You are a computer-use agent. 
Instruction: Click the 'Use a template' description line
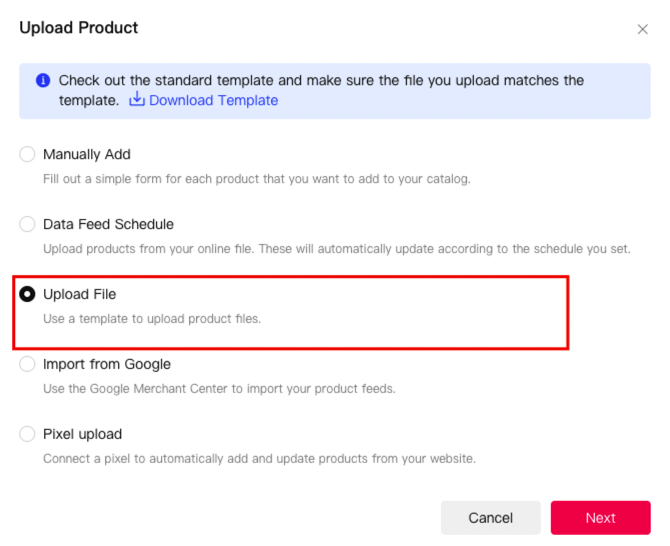152,318
